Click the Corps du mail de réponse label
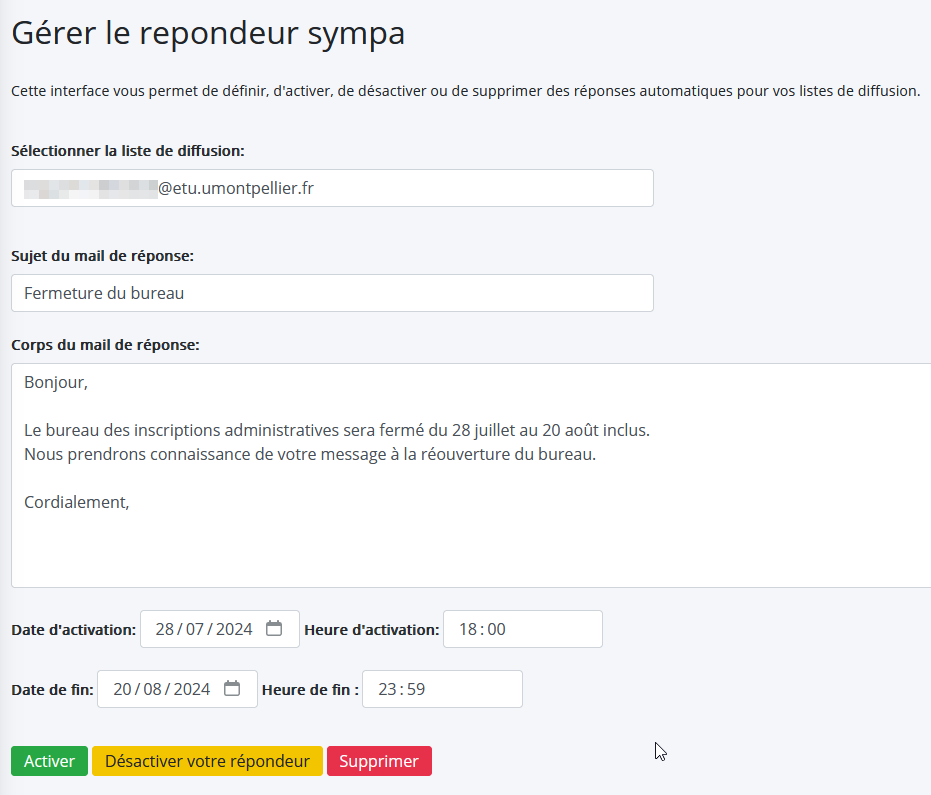Viewport: 931px width, 795px height. [x=106, y=345]
